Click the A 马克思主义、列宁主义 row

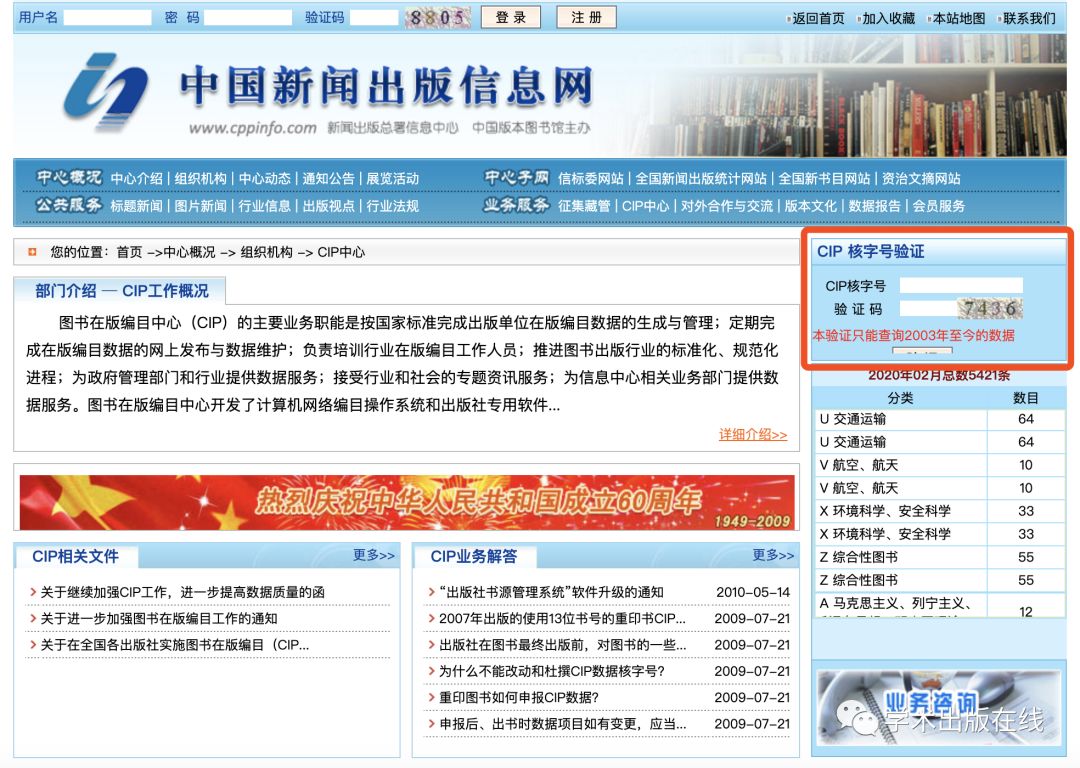[938, 605]
